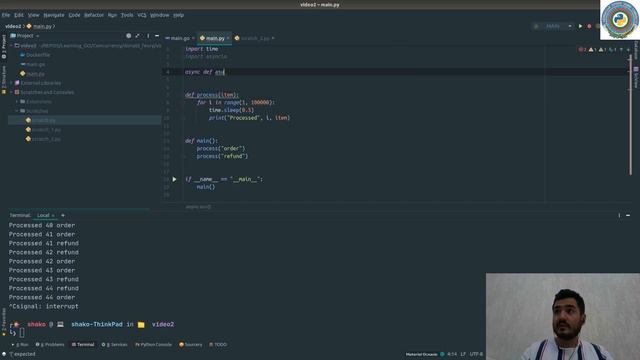
Task: Open the terminal panel options menu
Action: pyautogui.click(x=619, y=215)
